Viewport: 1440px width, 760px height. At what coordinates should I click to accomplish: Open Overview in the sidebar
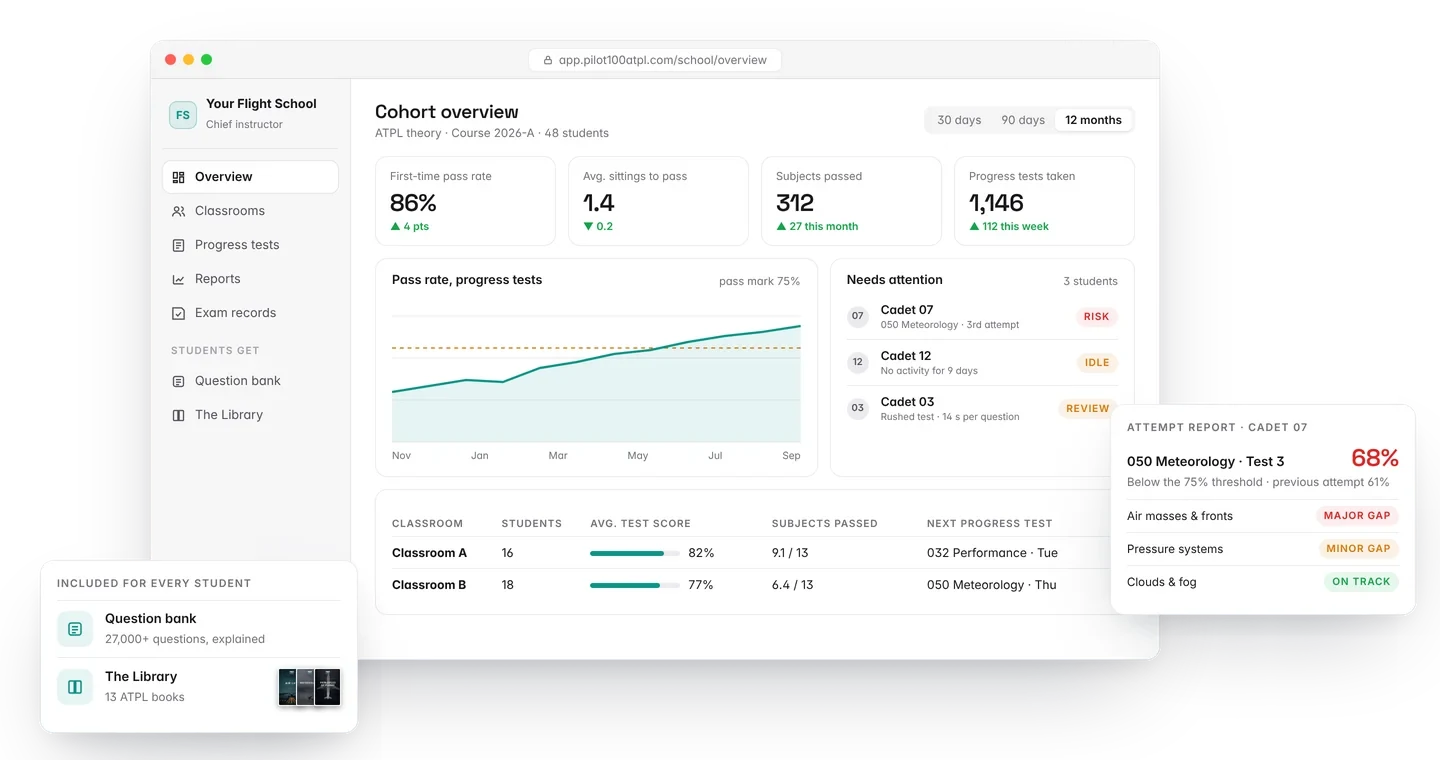(x=250, y=177)
